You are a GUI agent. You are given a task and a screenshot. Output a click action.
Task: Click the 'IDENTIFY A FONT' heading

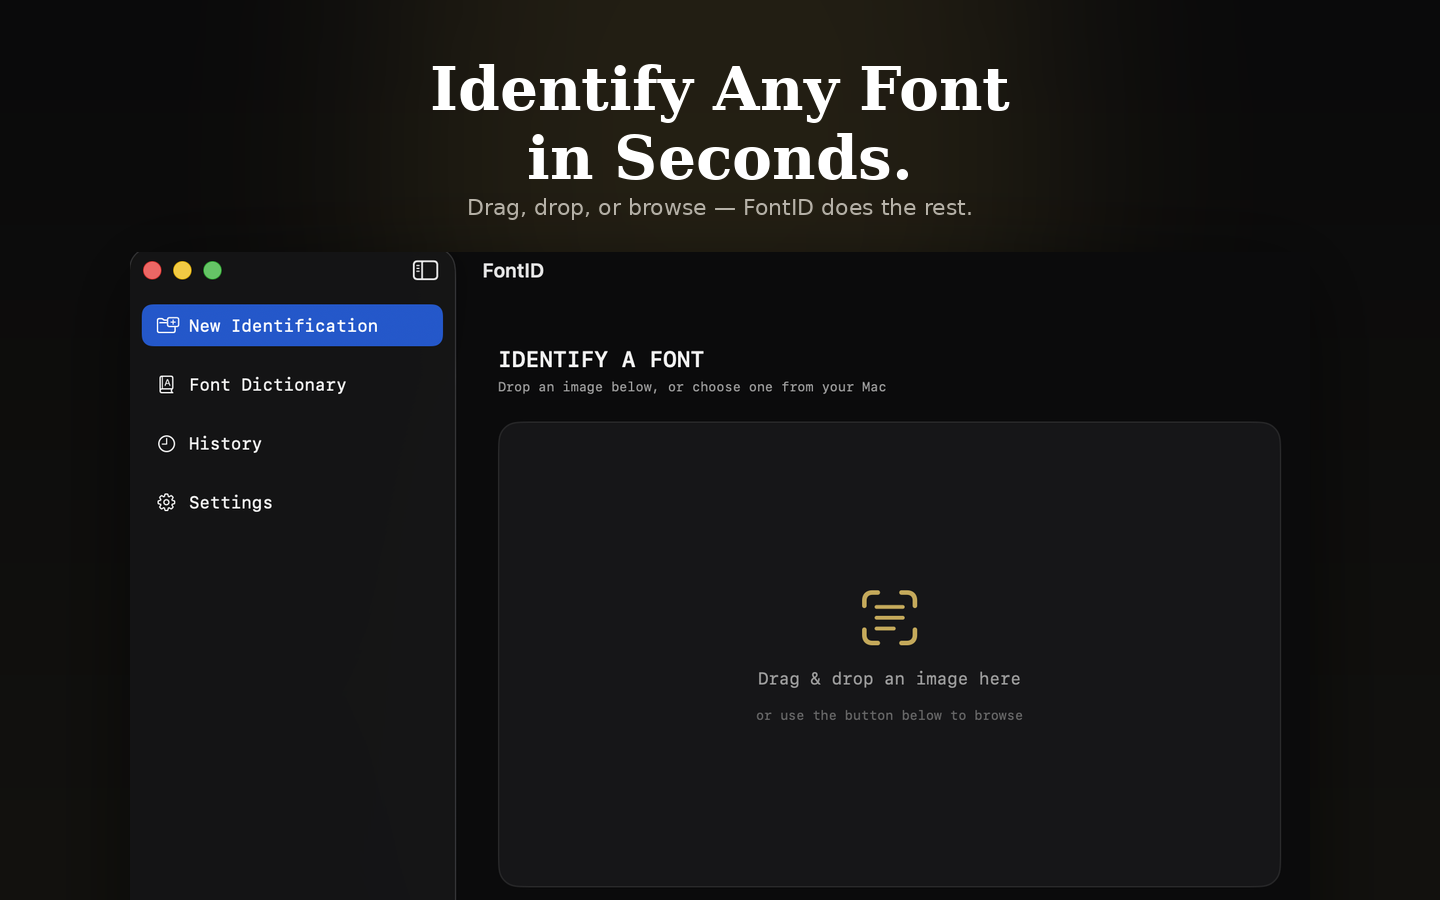[x=601, y=359]
